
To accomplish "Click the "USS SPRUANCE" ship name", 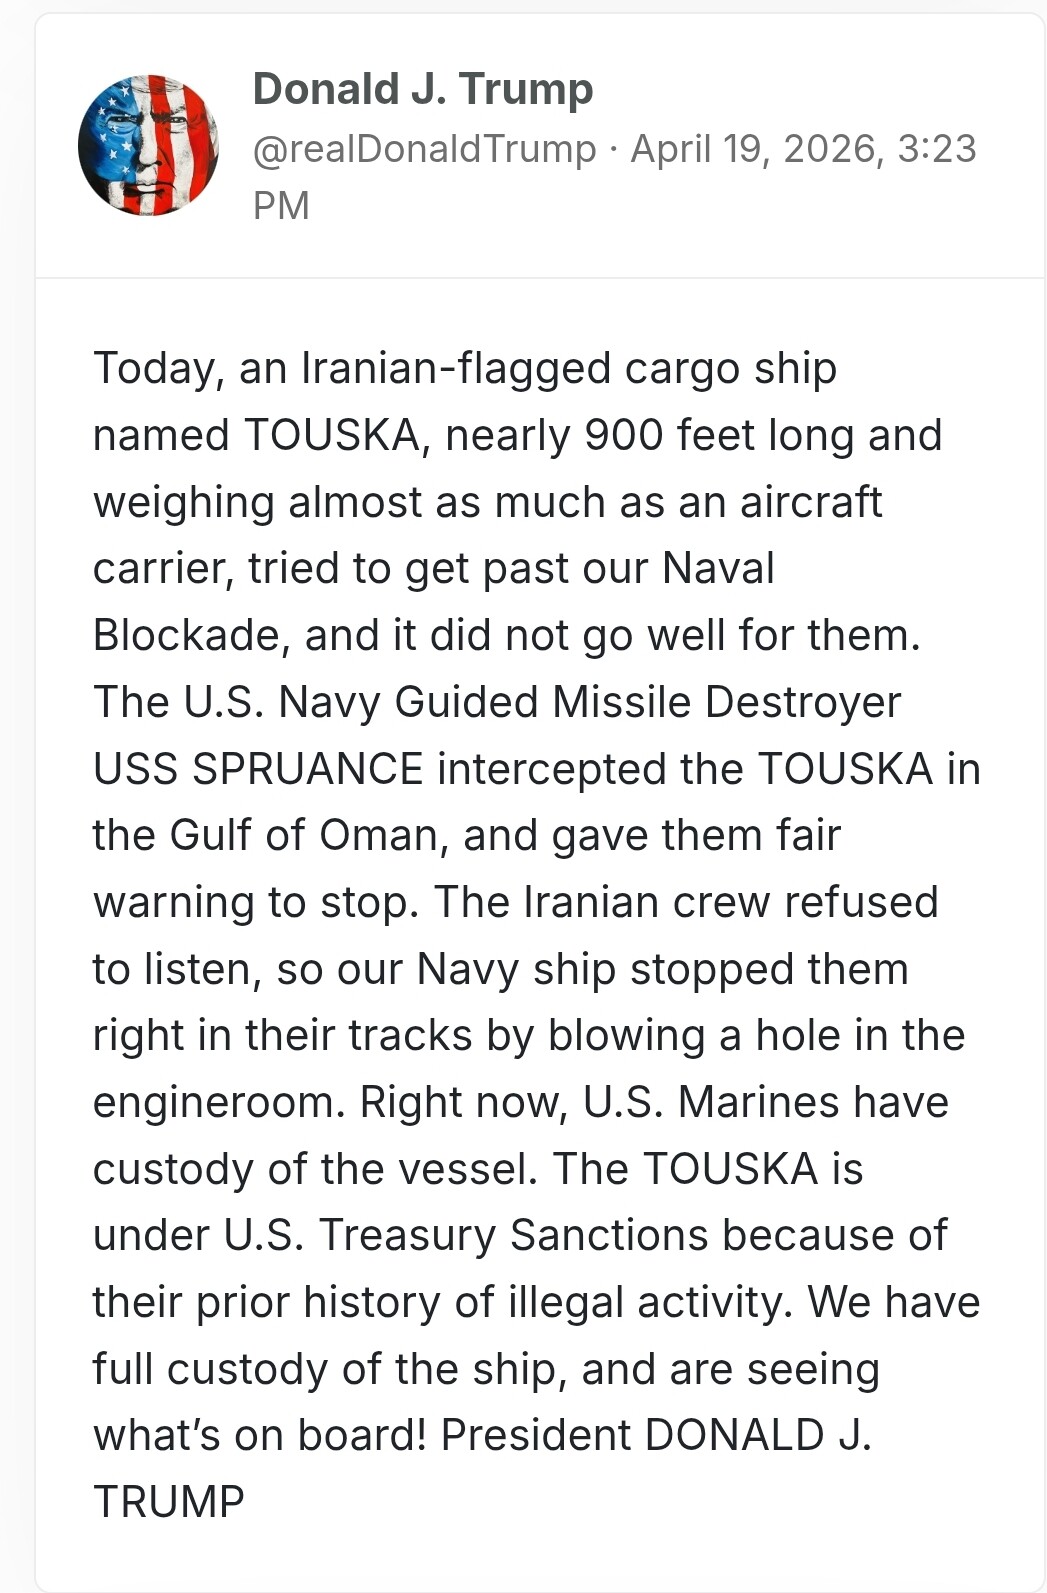I will pyautogui.click(x=258, y=769).
